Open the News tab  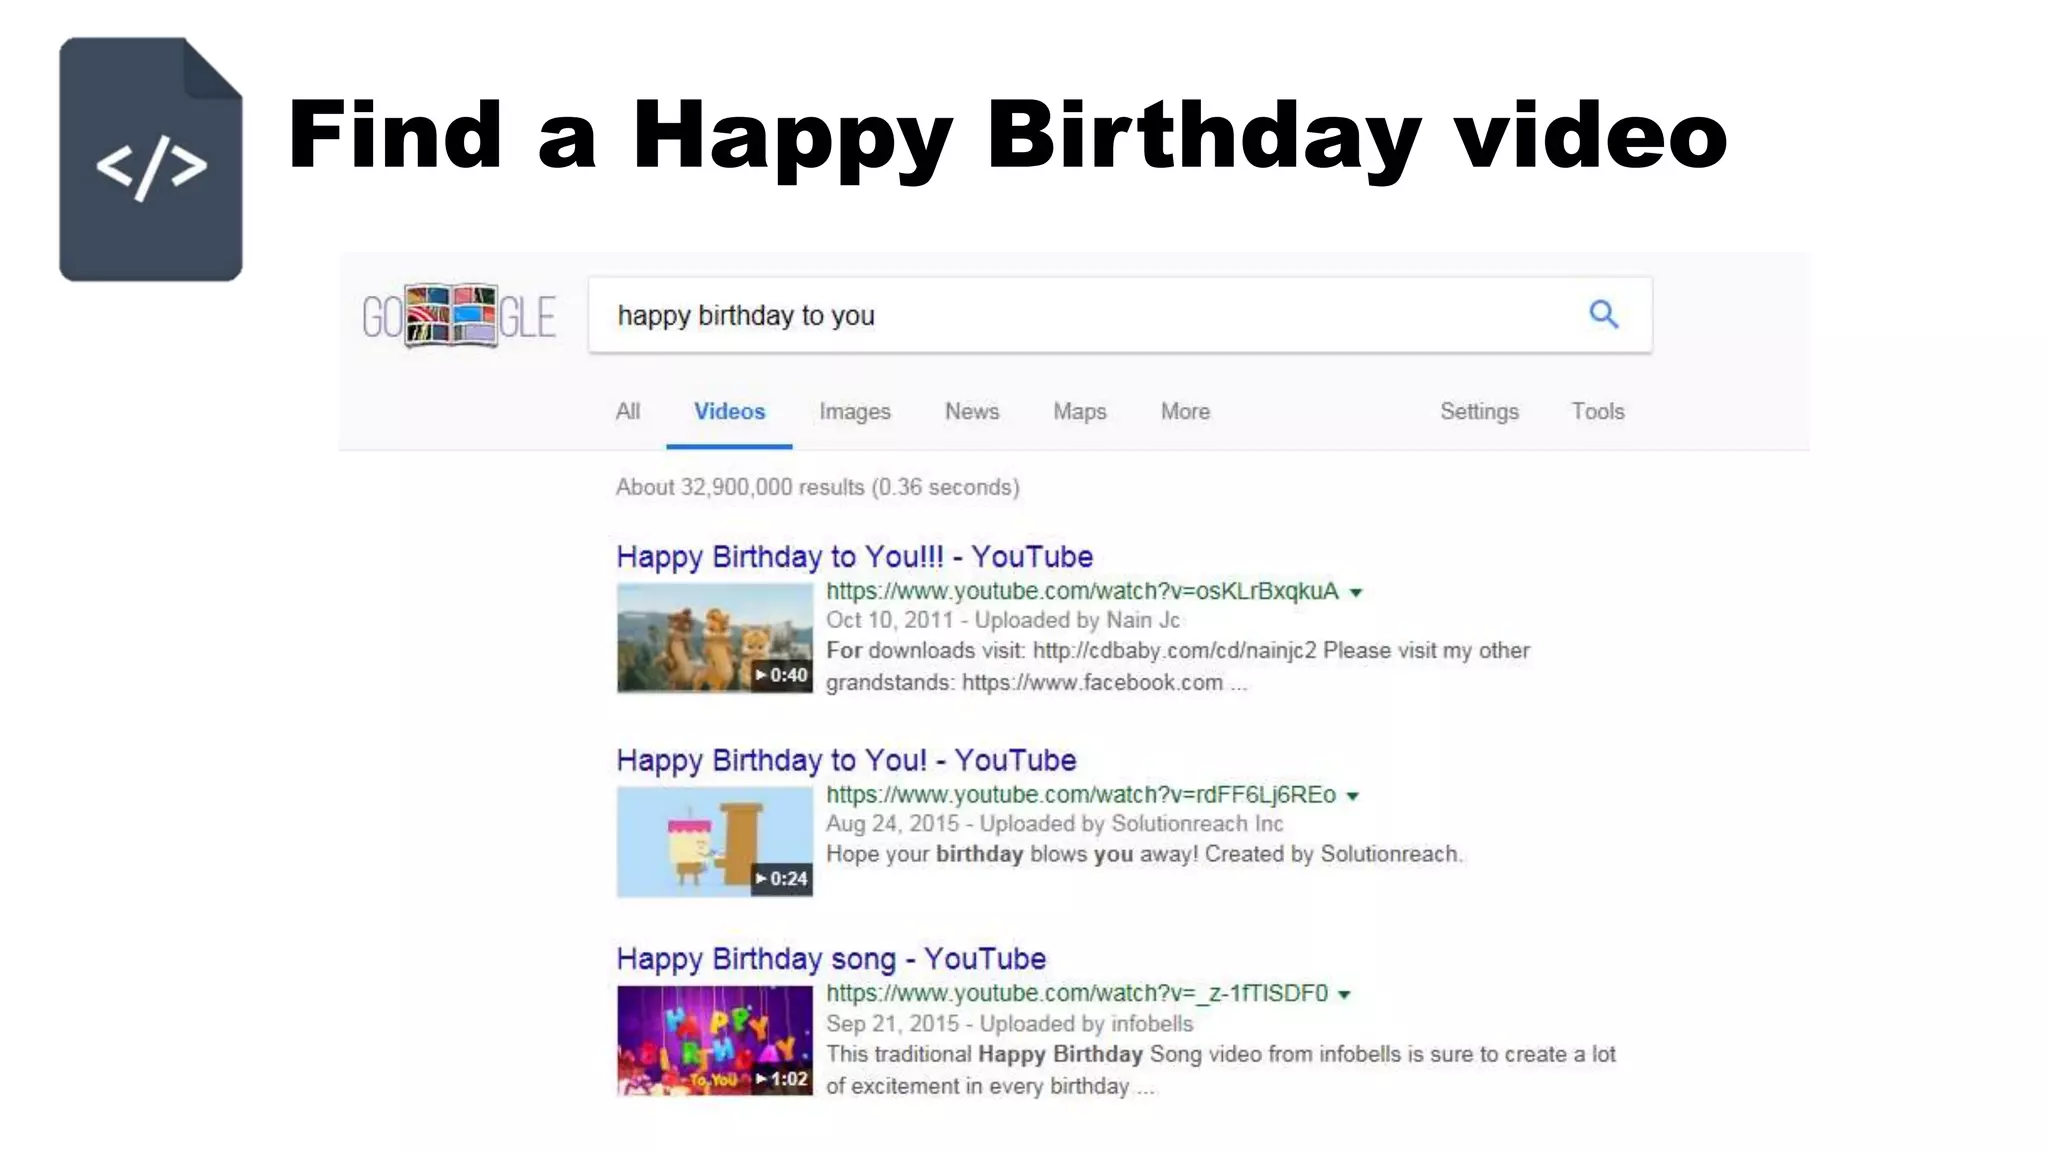coord(972,411)
